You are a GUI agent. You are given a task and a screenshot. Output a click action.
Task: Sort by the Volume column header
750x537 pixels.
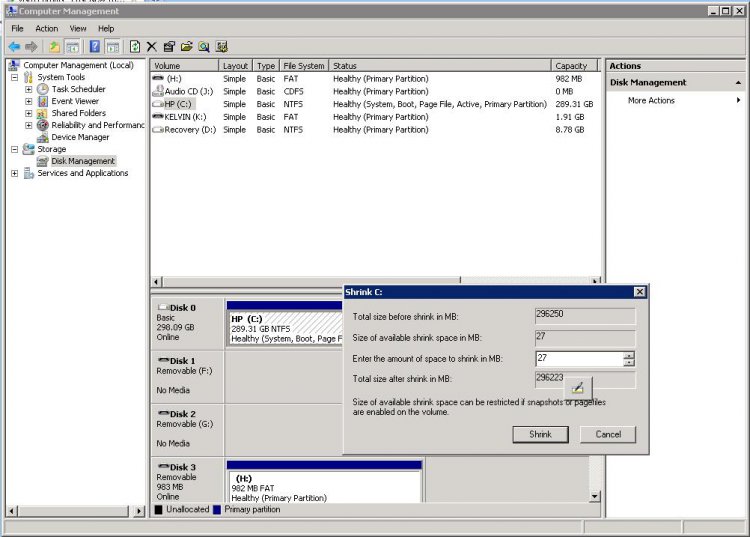(185, 66)
